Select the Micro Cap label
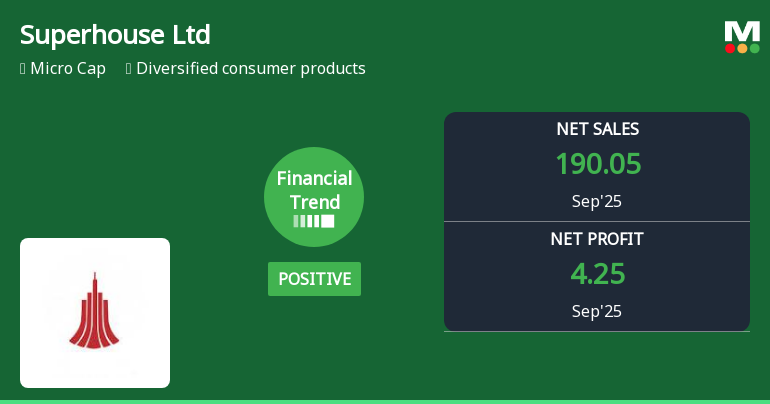This screenshot has width=770, height=404. pyautogui.click(x=68, y=69)
